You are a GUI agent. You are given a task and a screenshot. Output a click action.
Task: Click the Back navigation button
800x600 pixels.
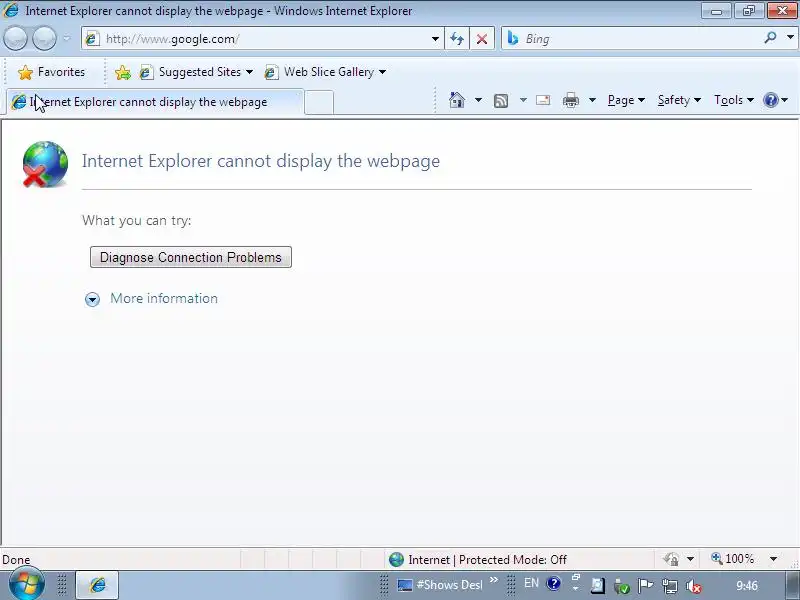tap(15, 38)
